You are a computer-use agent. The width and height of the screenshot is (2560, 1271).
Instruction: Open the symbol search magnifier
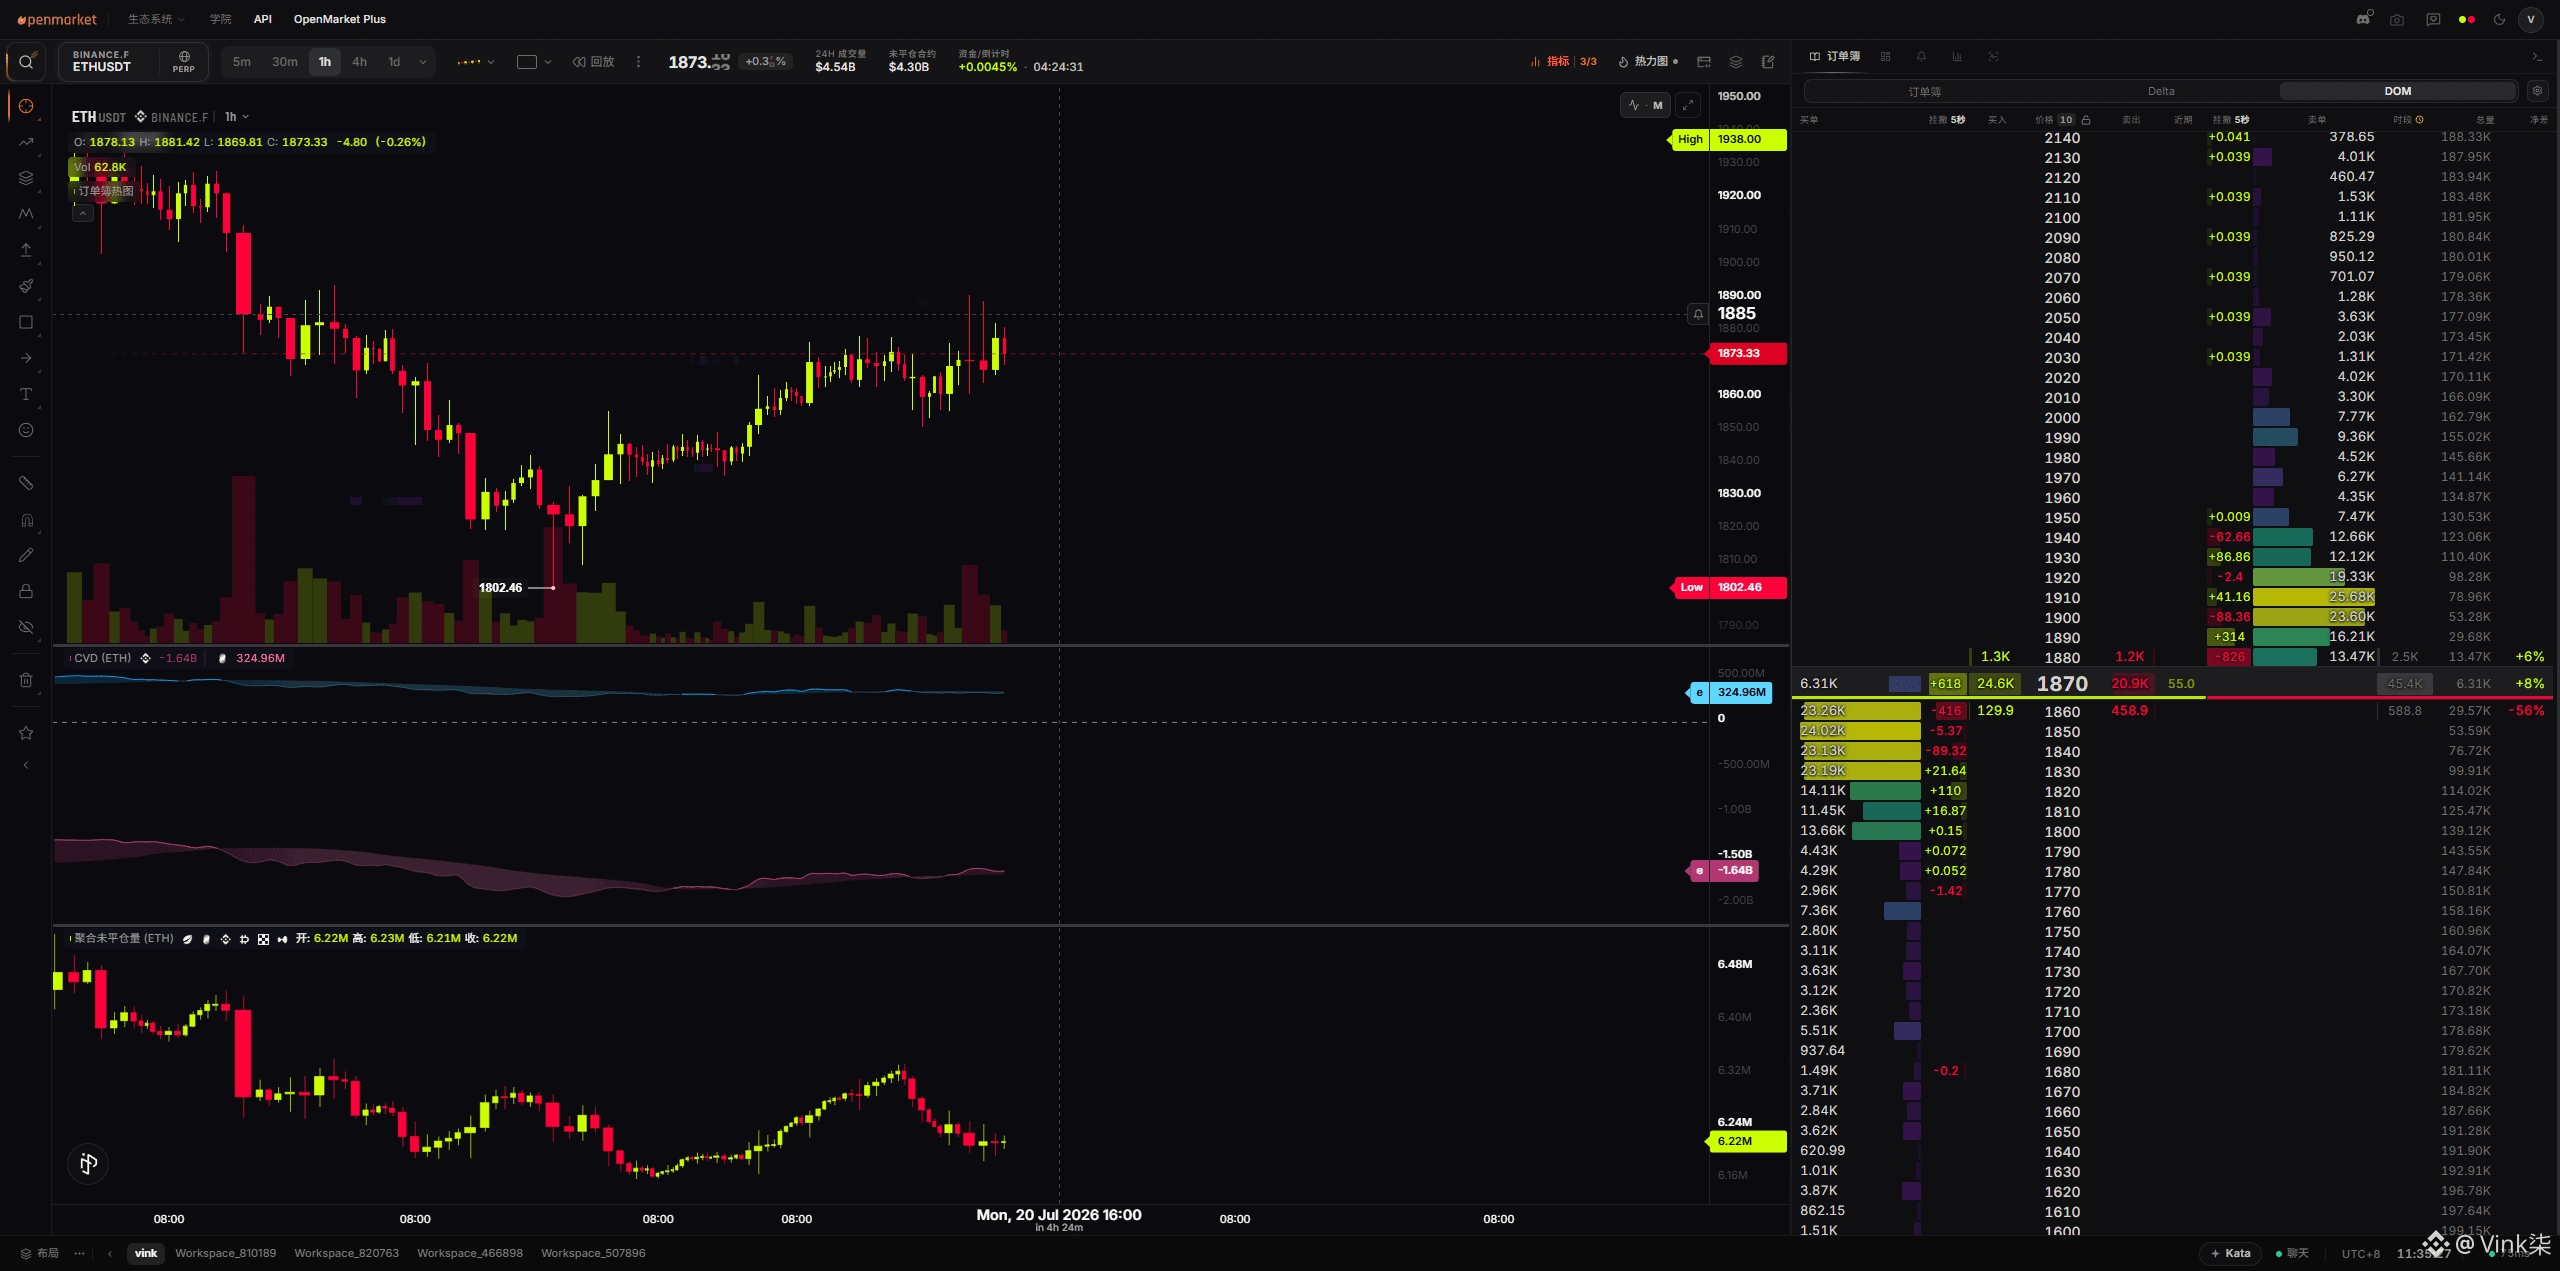click(26, 62)
